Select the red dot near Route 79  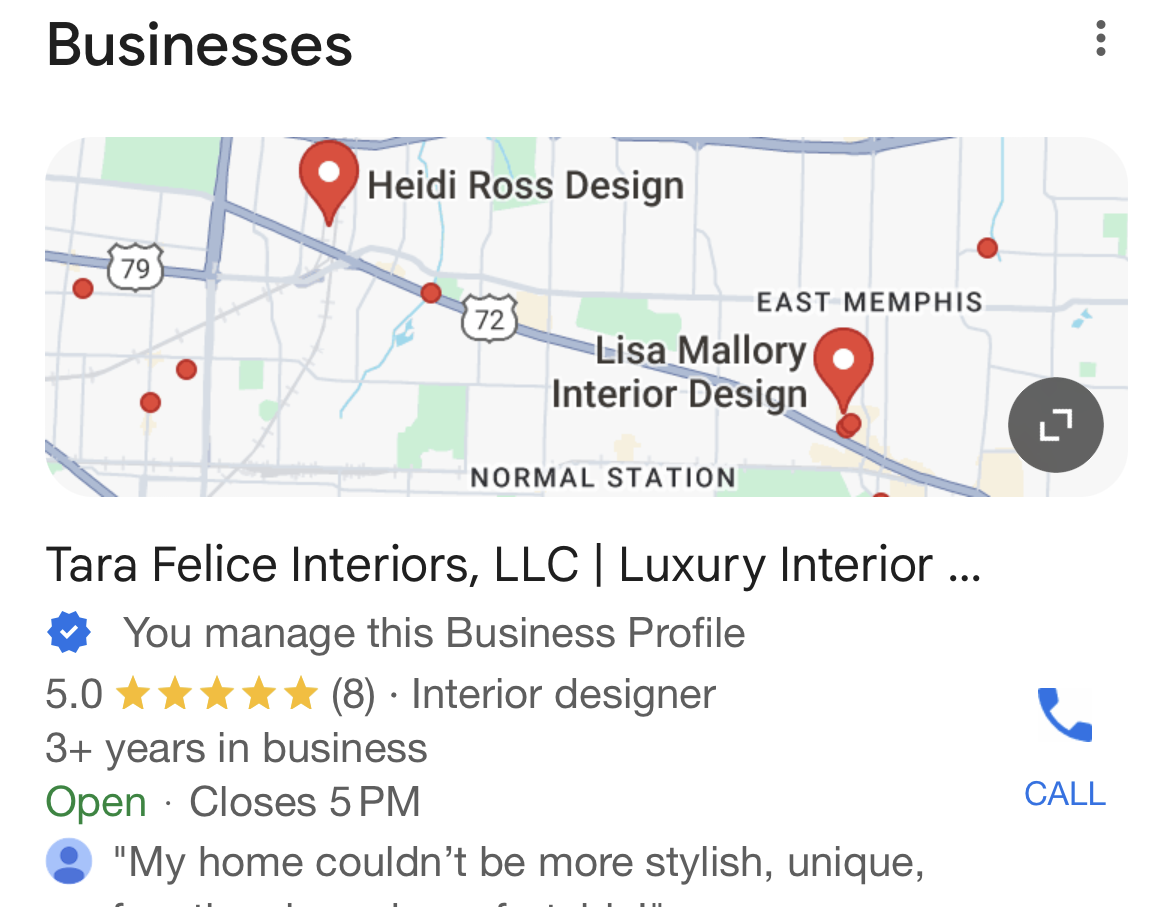pyautogui.click(x=82, y=288)
